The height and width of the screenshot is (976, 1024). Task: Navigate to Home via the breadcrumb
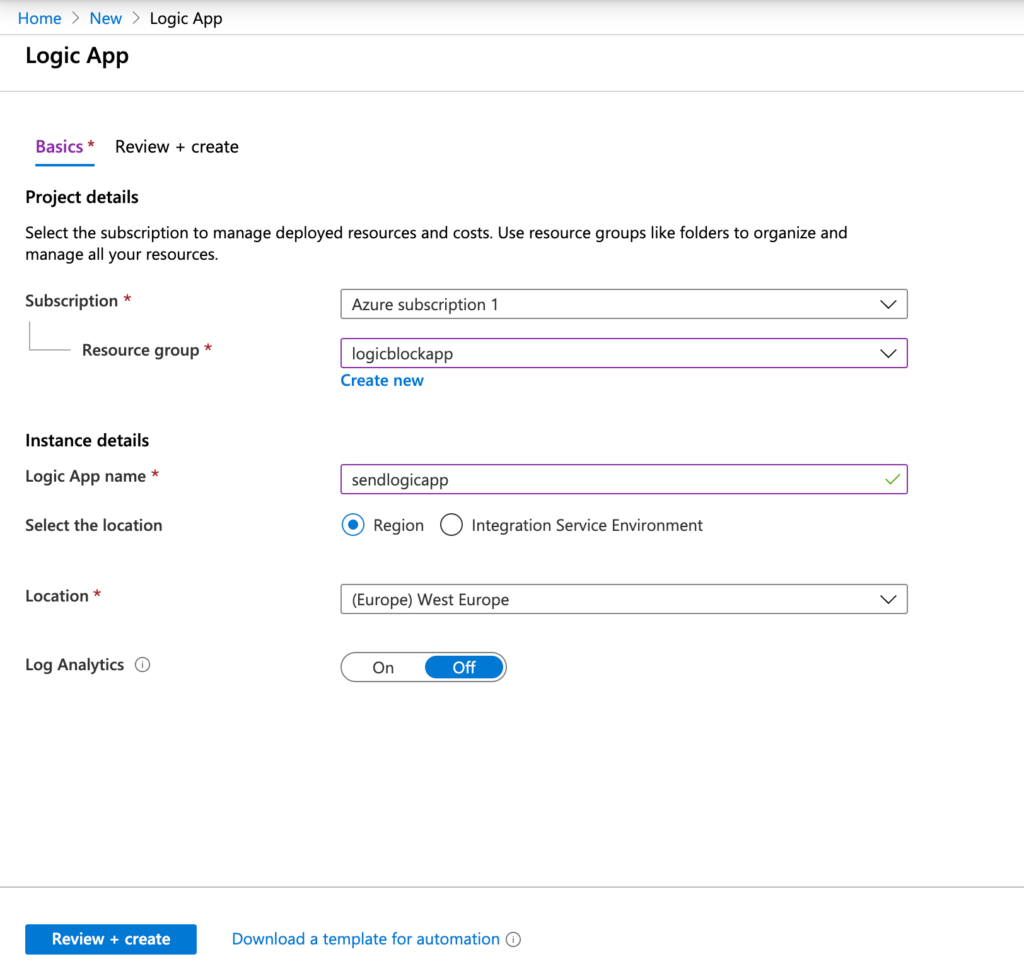pos(39,17)
